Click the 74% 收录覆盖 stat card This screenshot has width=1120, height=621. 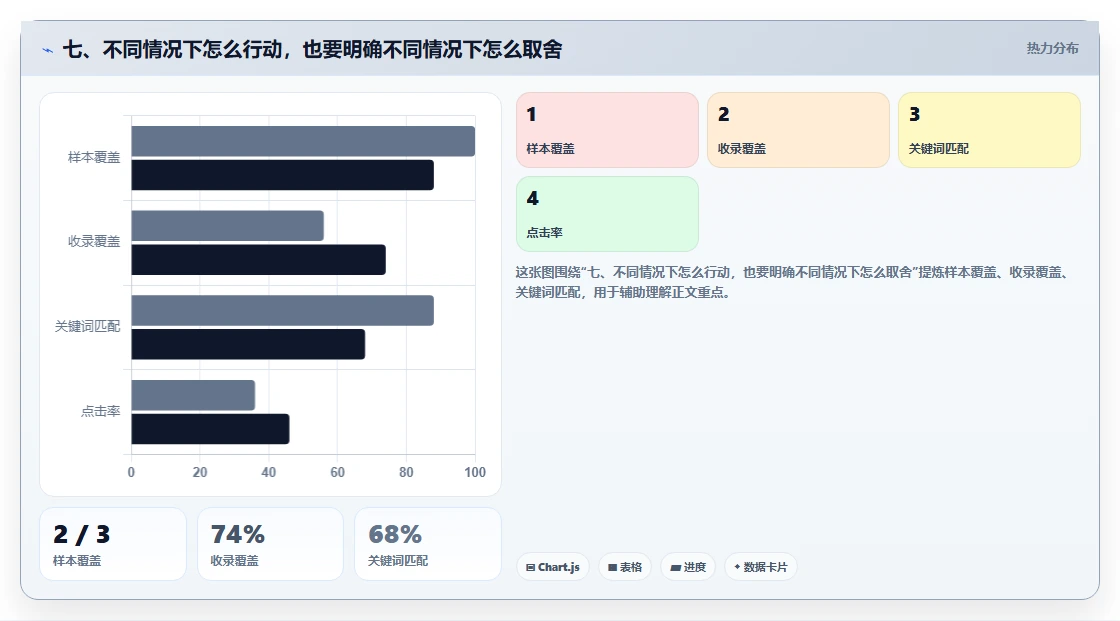pos(270,544)
